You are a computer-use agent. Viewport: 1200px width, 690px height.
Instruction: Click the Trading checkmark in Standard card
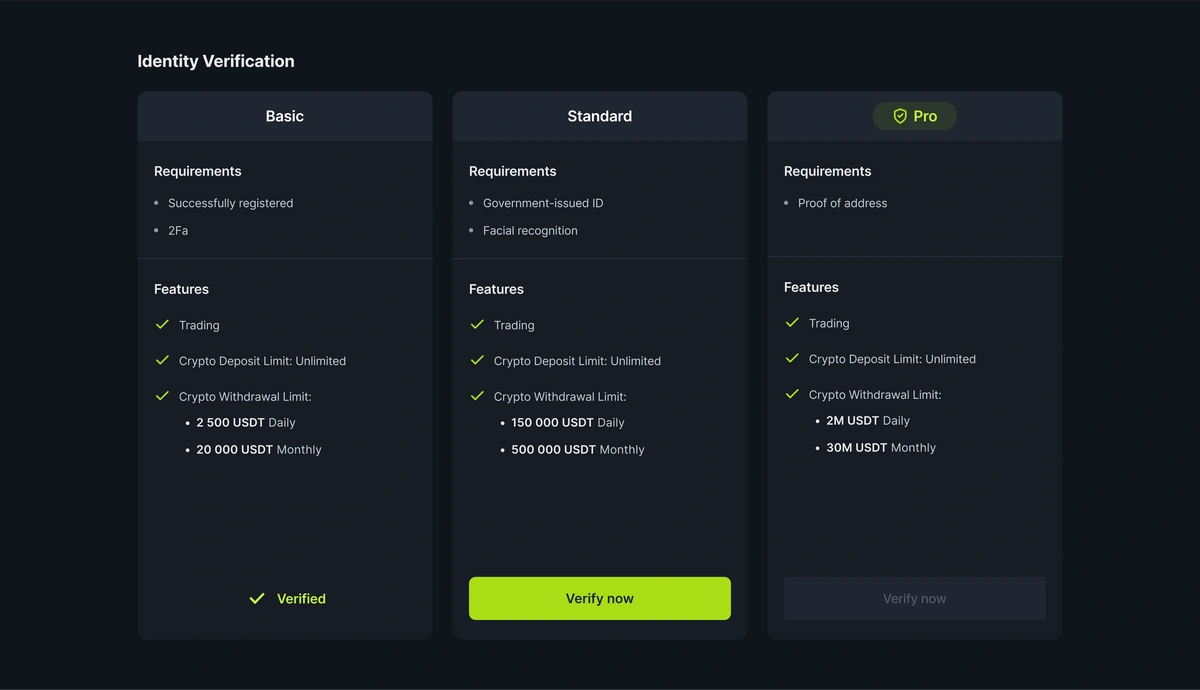477,325
